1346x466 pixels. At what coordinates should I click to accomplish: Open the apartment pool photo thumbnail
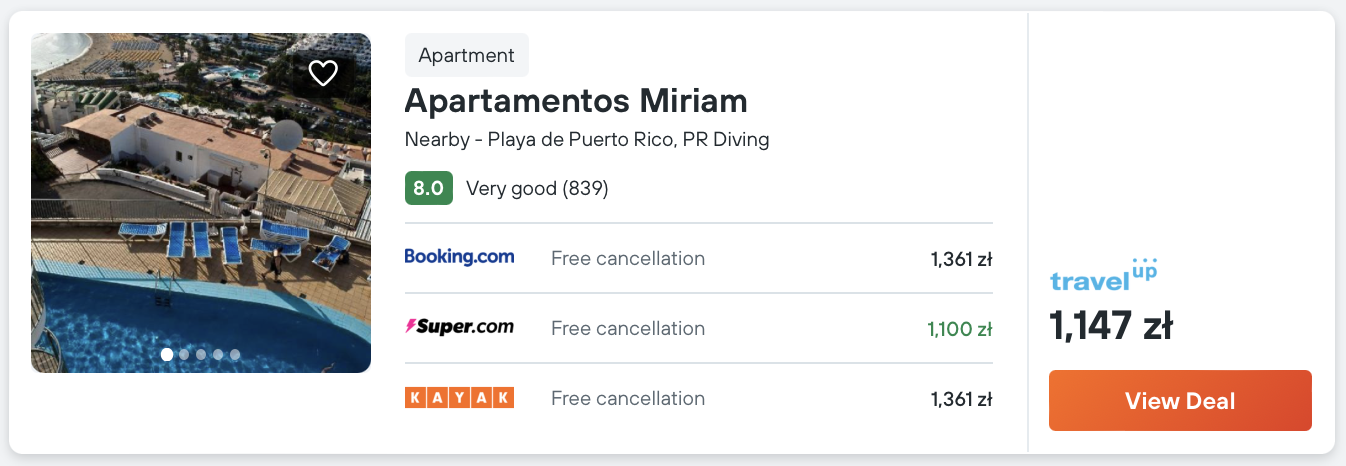tap(200, 200)
